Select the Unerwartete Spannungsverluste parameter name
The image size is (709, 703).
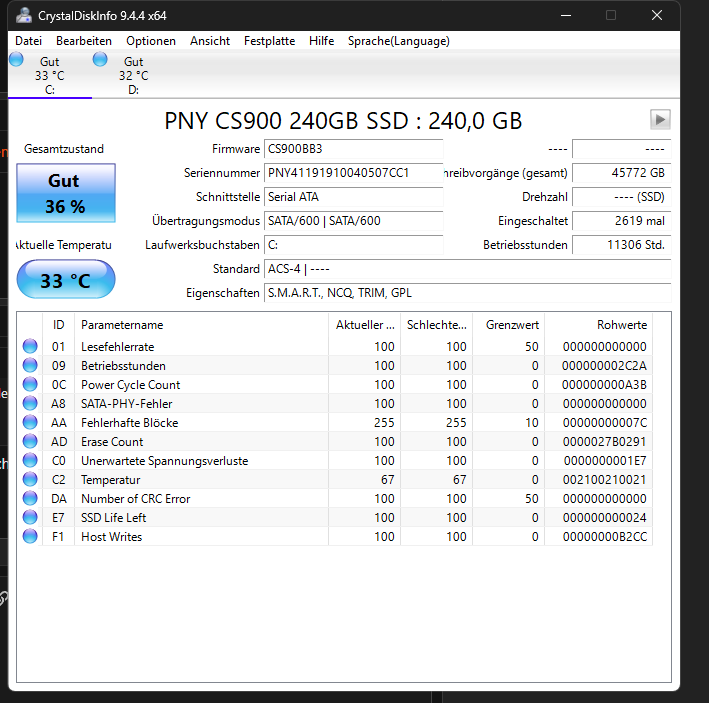coord(165,461)
